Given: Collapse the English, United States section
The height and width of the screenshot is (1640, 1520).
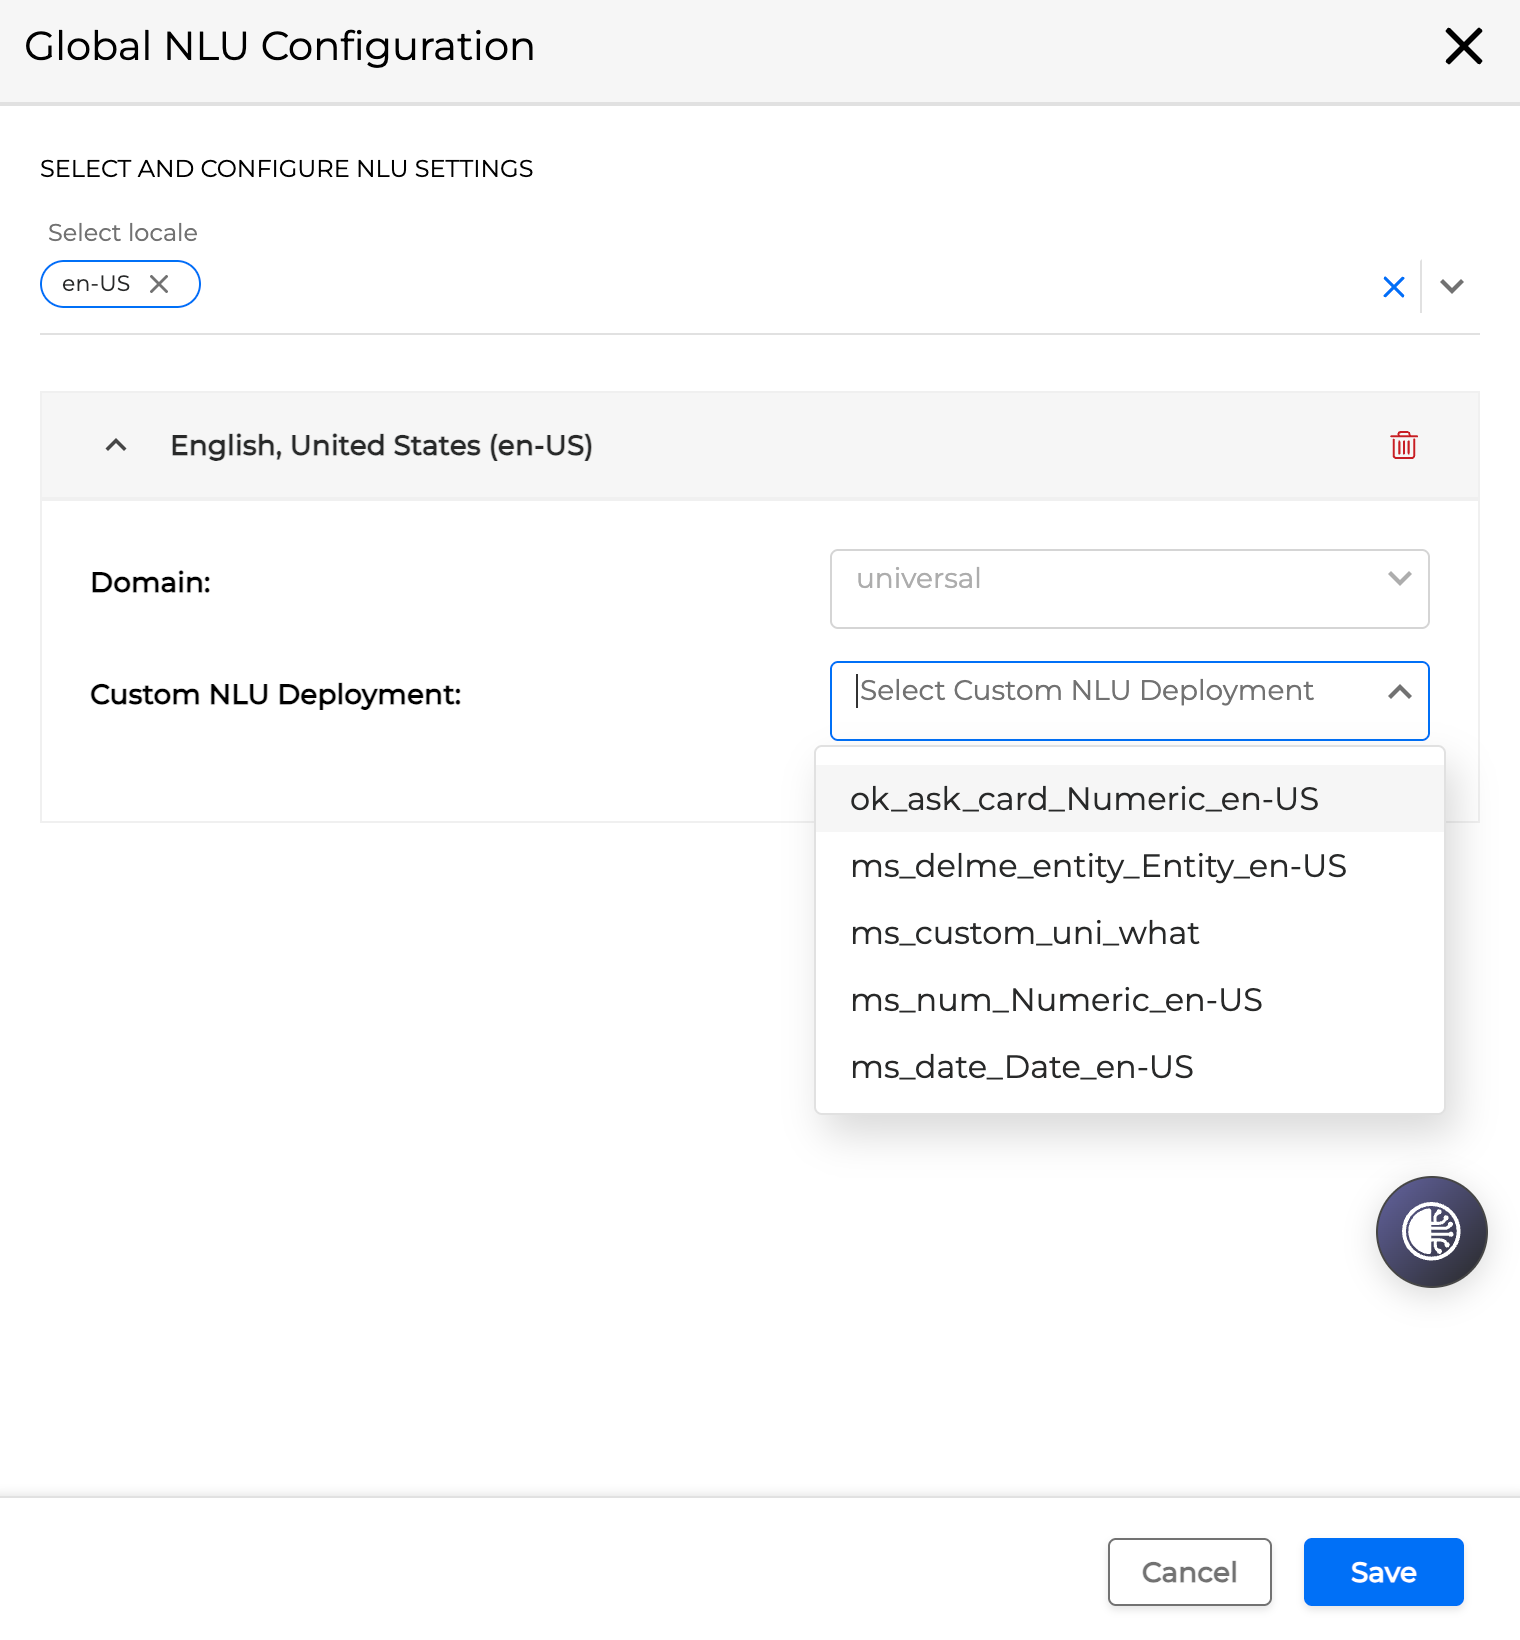Looking at the screenshot, I should point(116,445).
